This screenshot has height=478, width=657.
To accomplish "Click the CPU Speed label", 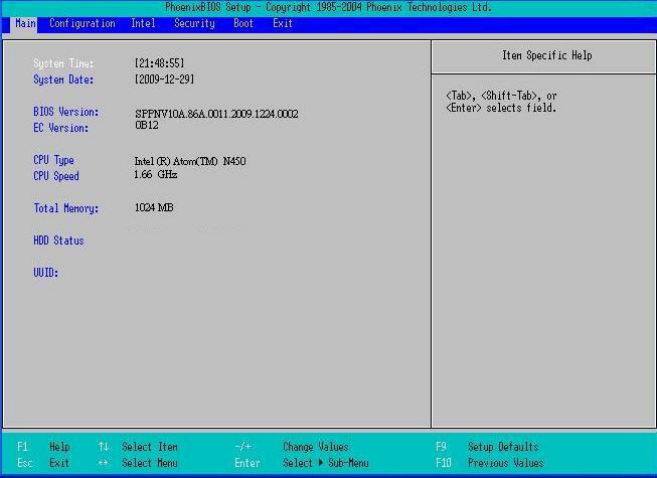I will click(56, 176).
